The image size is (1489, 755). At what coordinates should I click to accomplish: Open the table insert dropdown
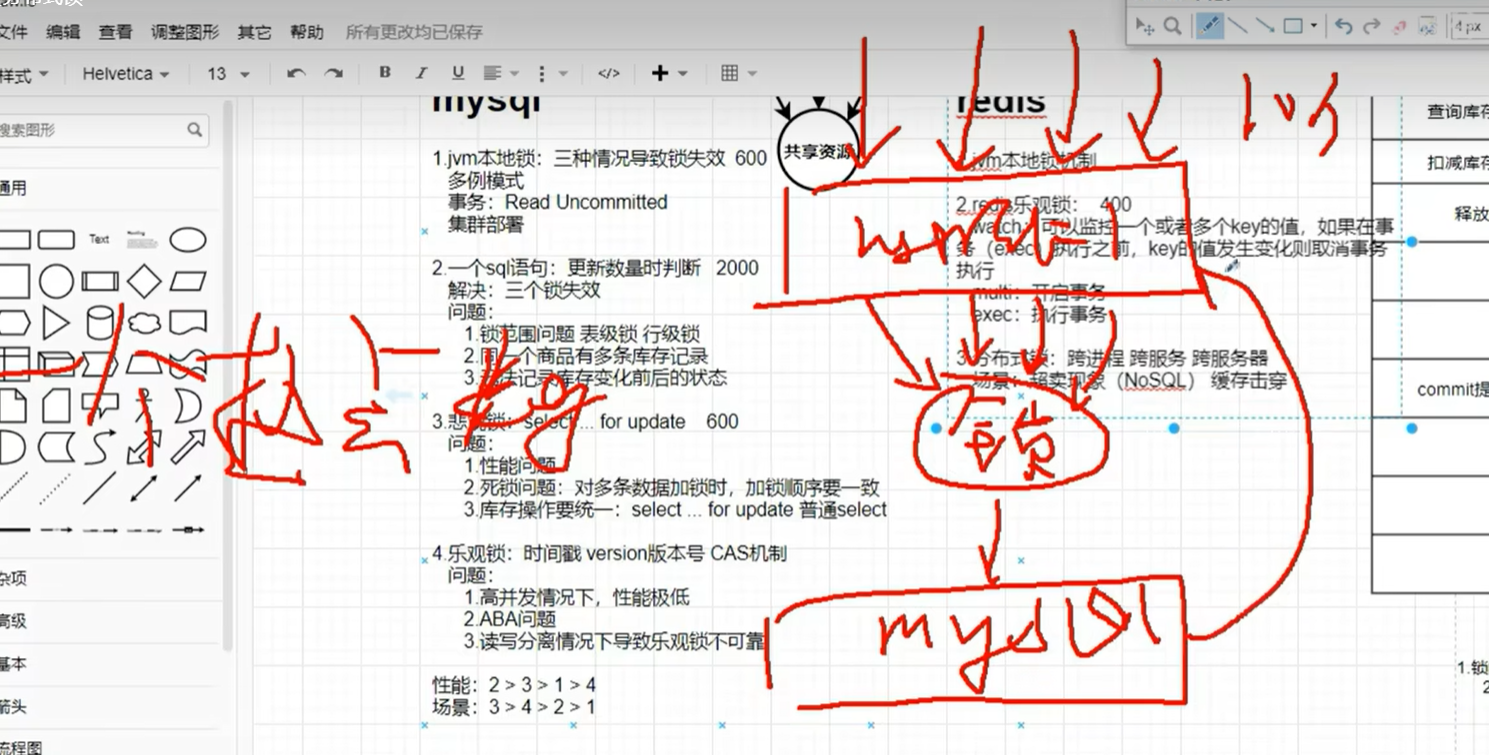tap(738, 73)
